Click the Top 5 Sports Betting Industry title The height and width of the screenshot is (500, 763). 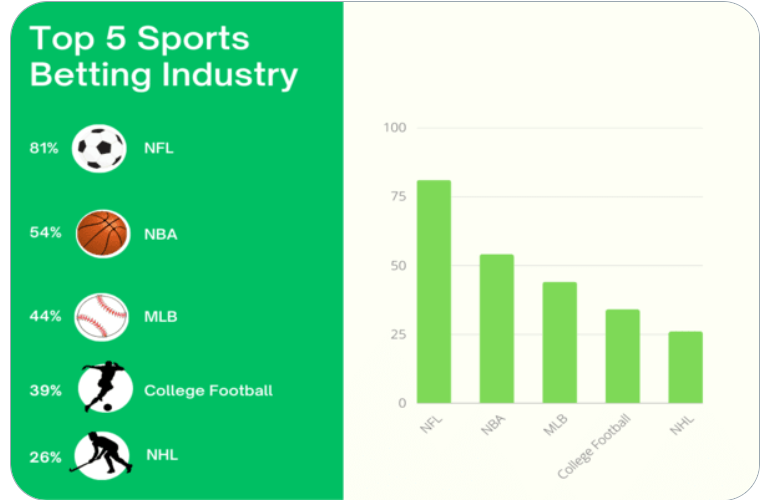164,57
